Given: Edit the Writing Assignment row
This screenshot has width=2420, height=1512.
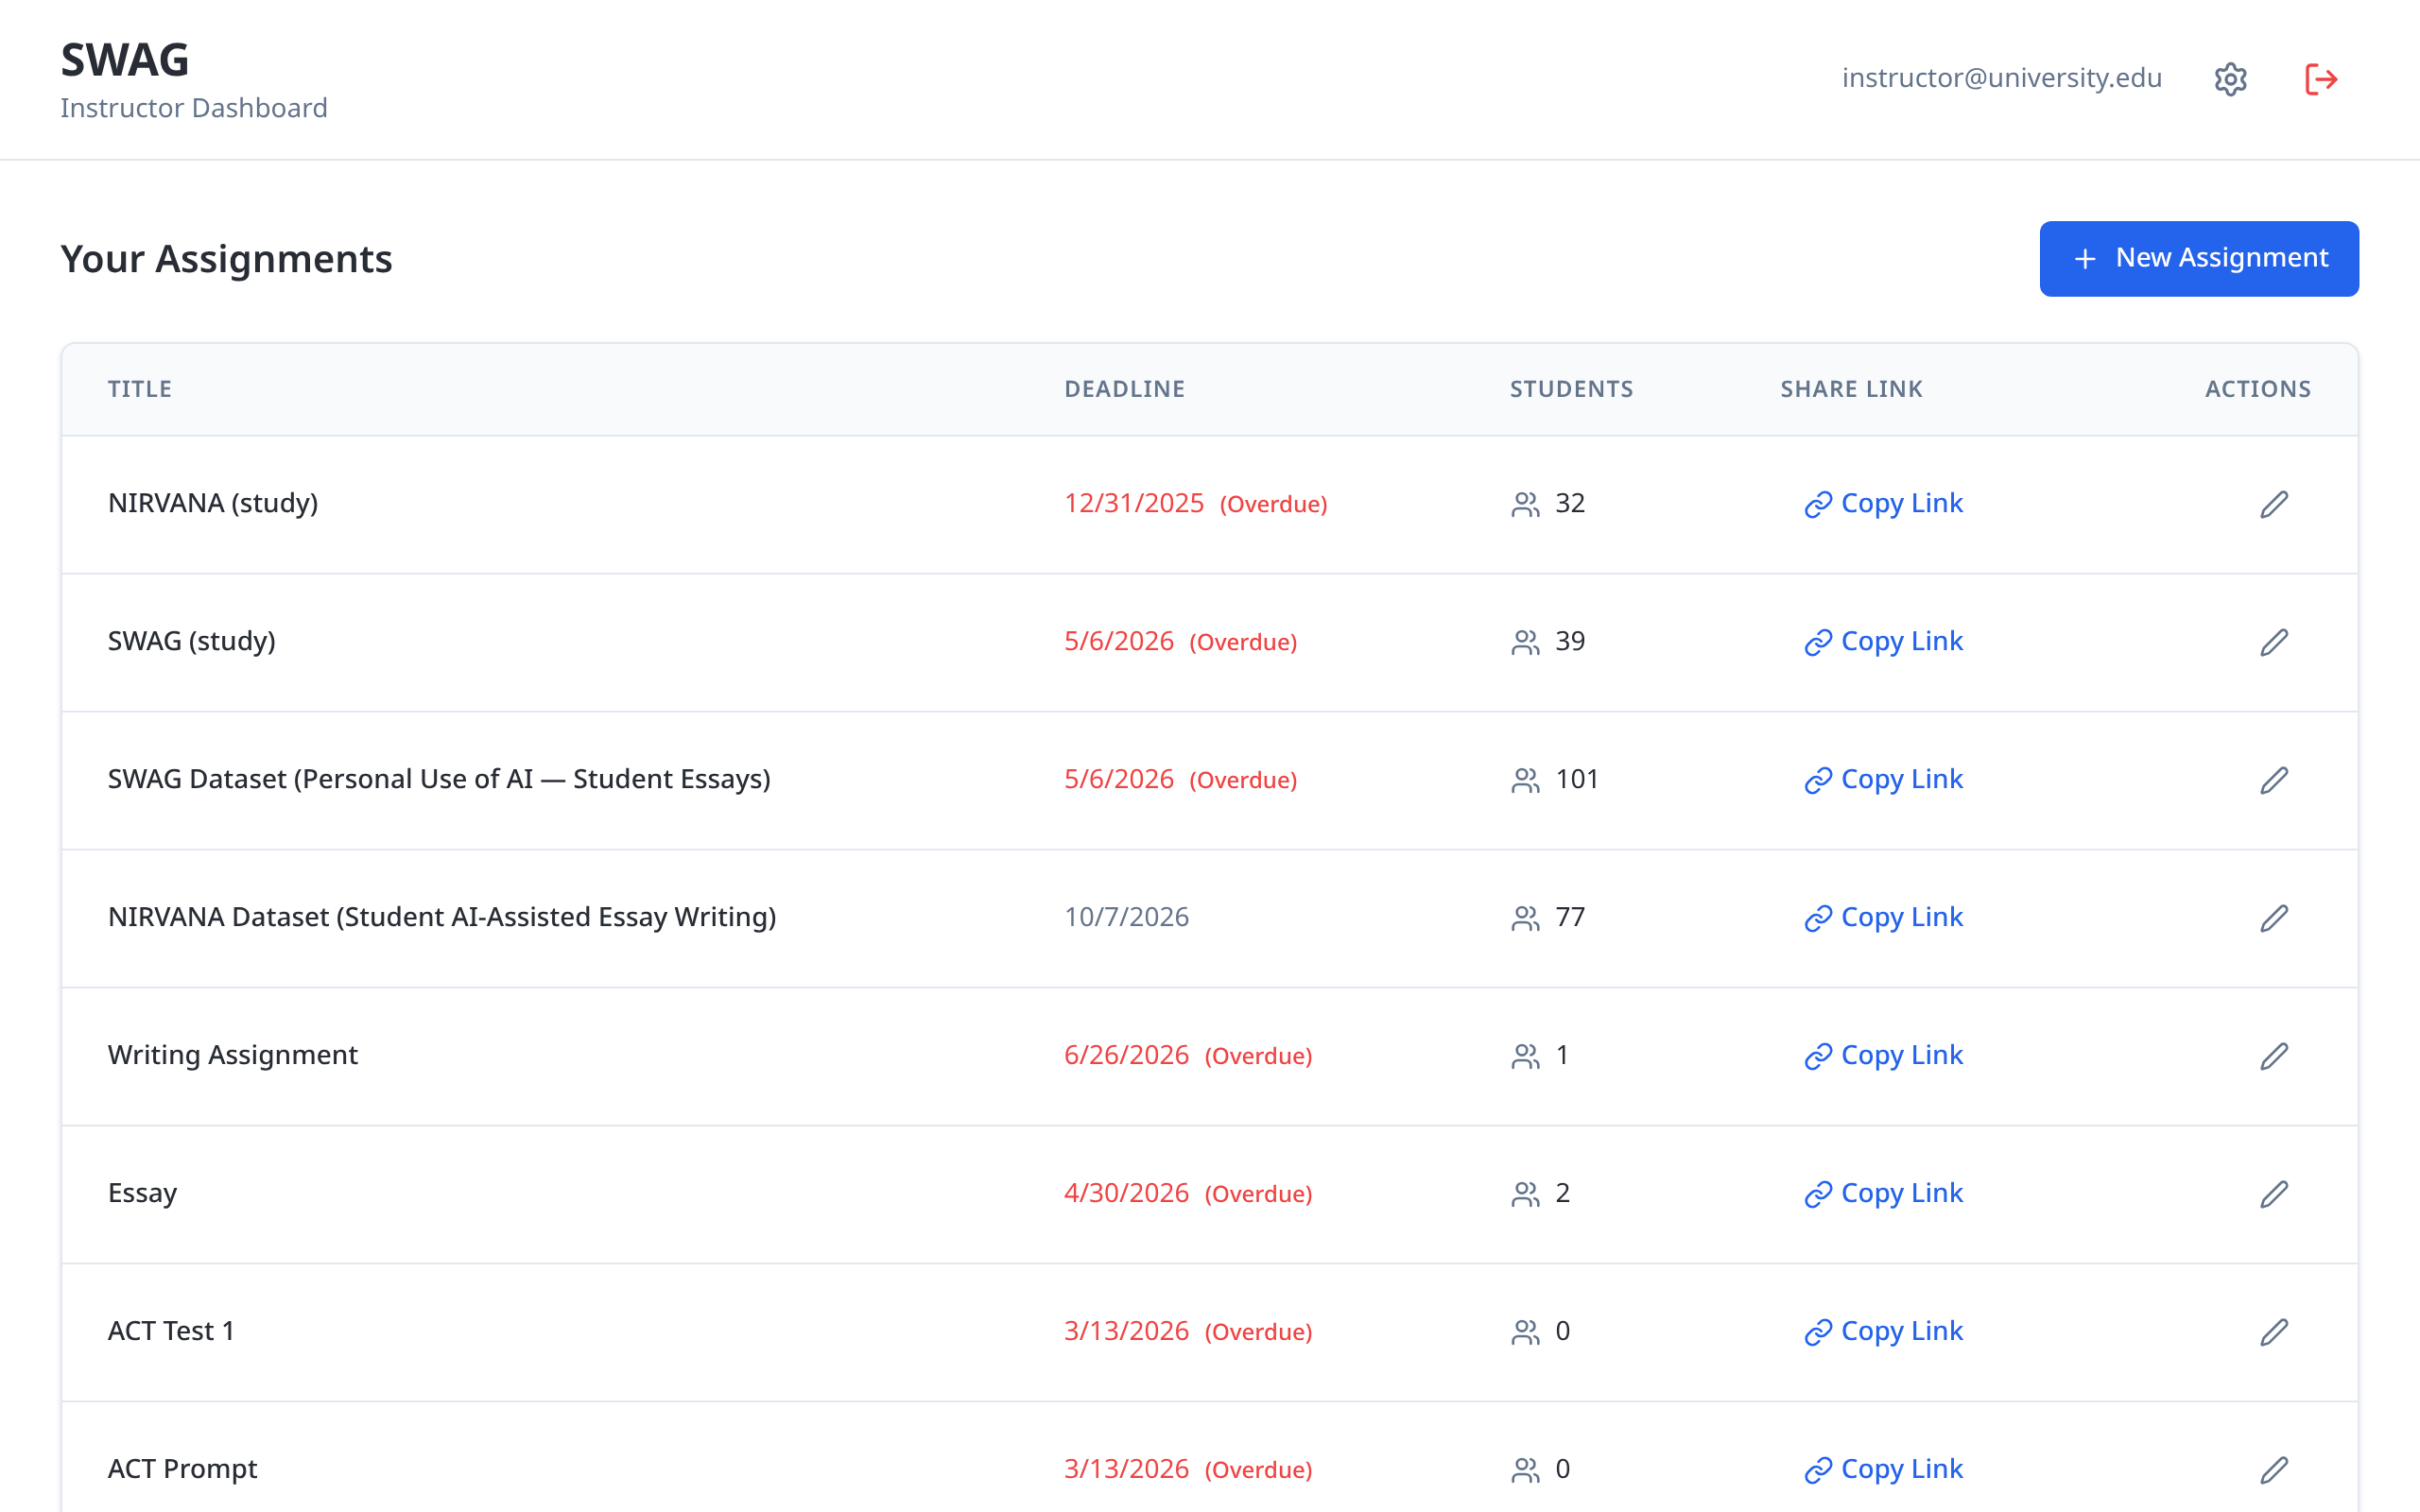Looking at the screenshot, I should coord(2274,1056).
